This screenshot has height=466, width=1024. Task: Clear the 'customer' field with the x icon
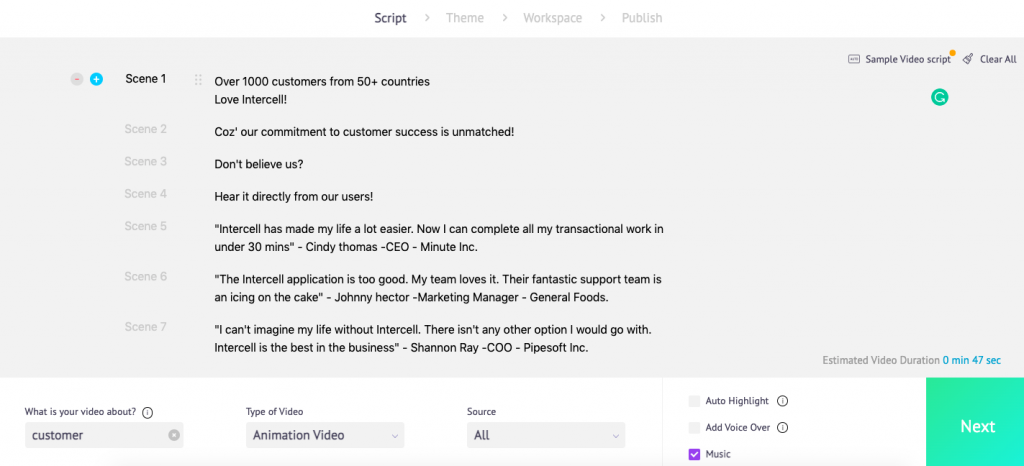(174, 435)
